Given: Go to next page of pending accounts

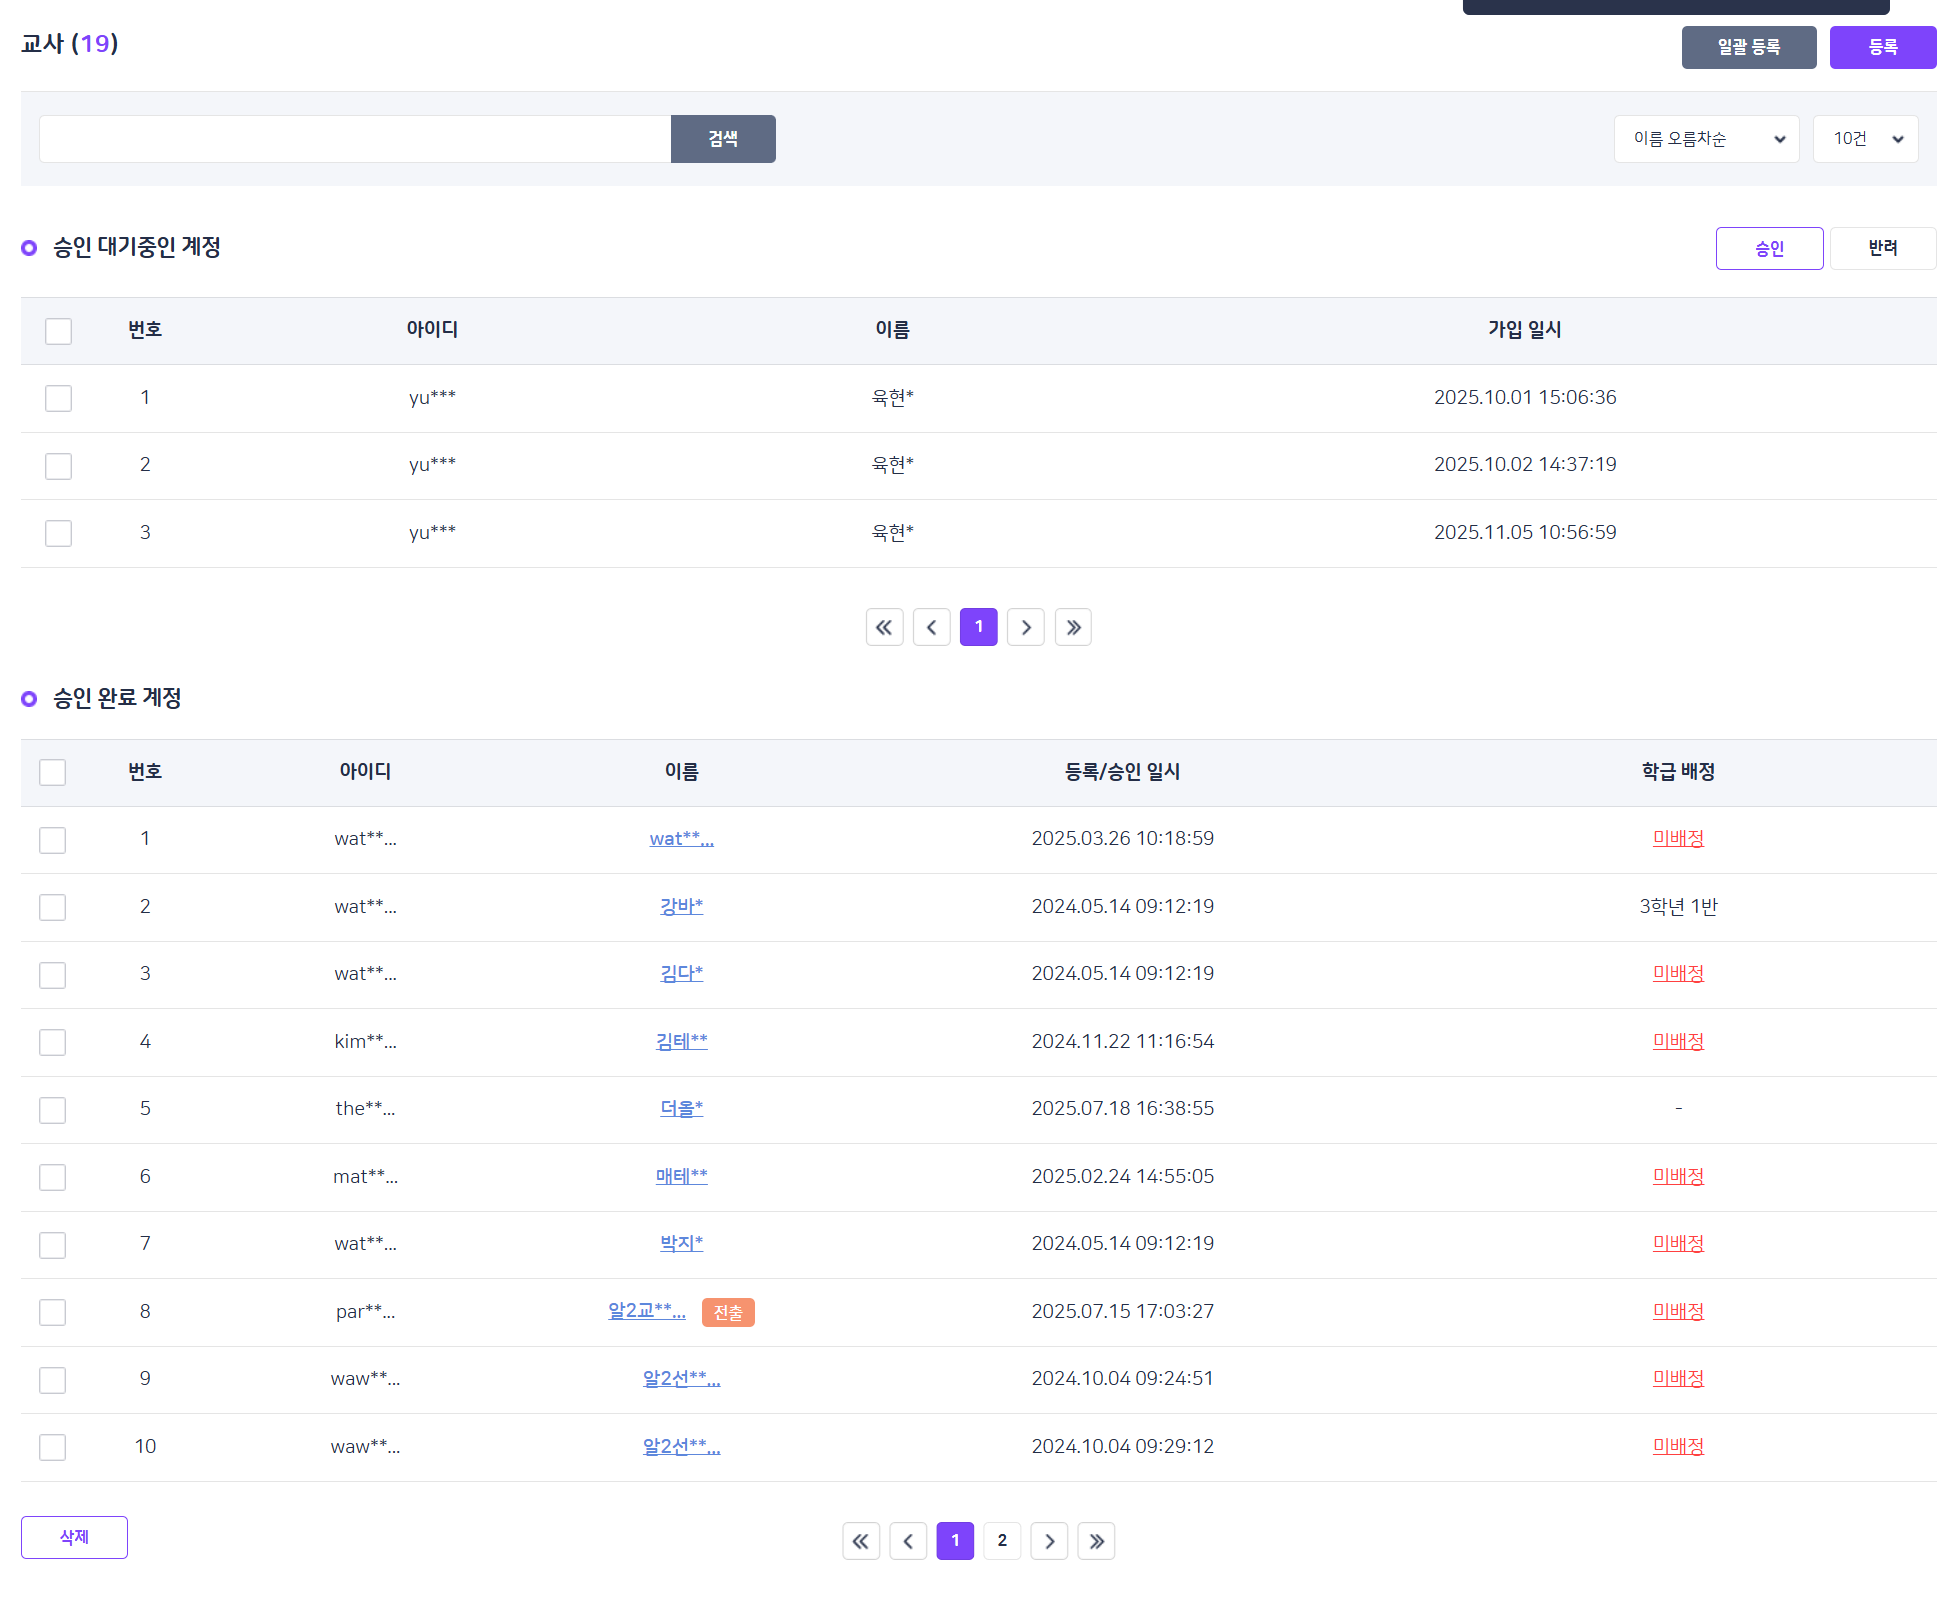Looking at the screenshot, I should (1025, 627).
